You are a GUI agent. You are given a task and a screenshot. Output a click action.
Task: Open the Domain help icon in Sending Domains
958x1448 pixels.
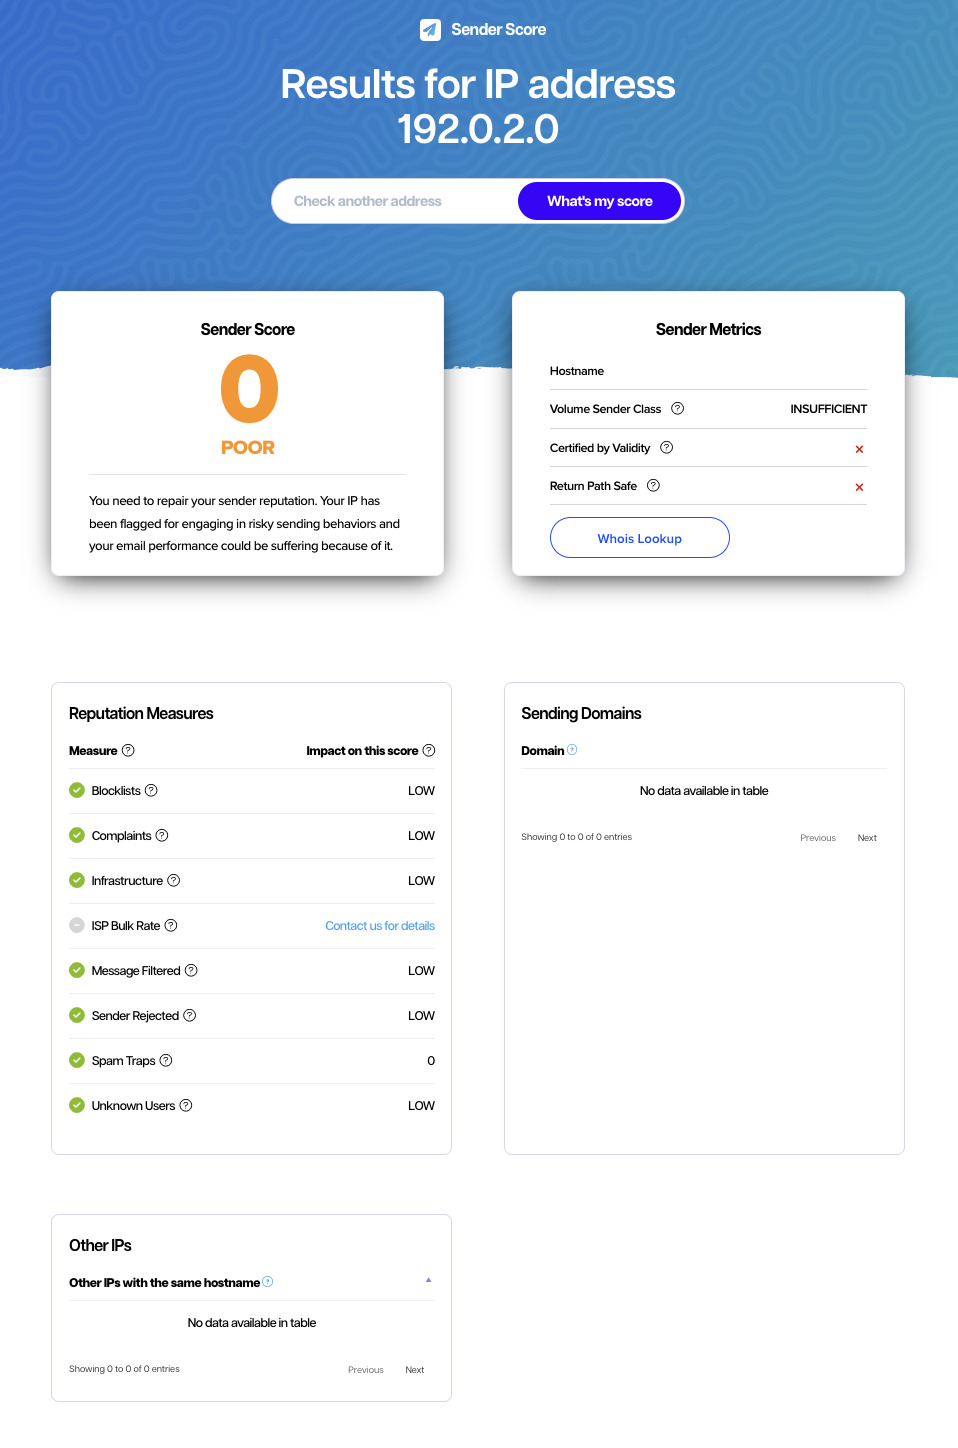coord(571,750)
